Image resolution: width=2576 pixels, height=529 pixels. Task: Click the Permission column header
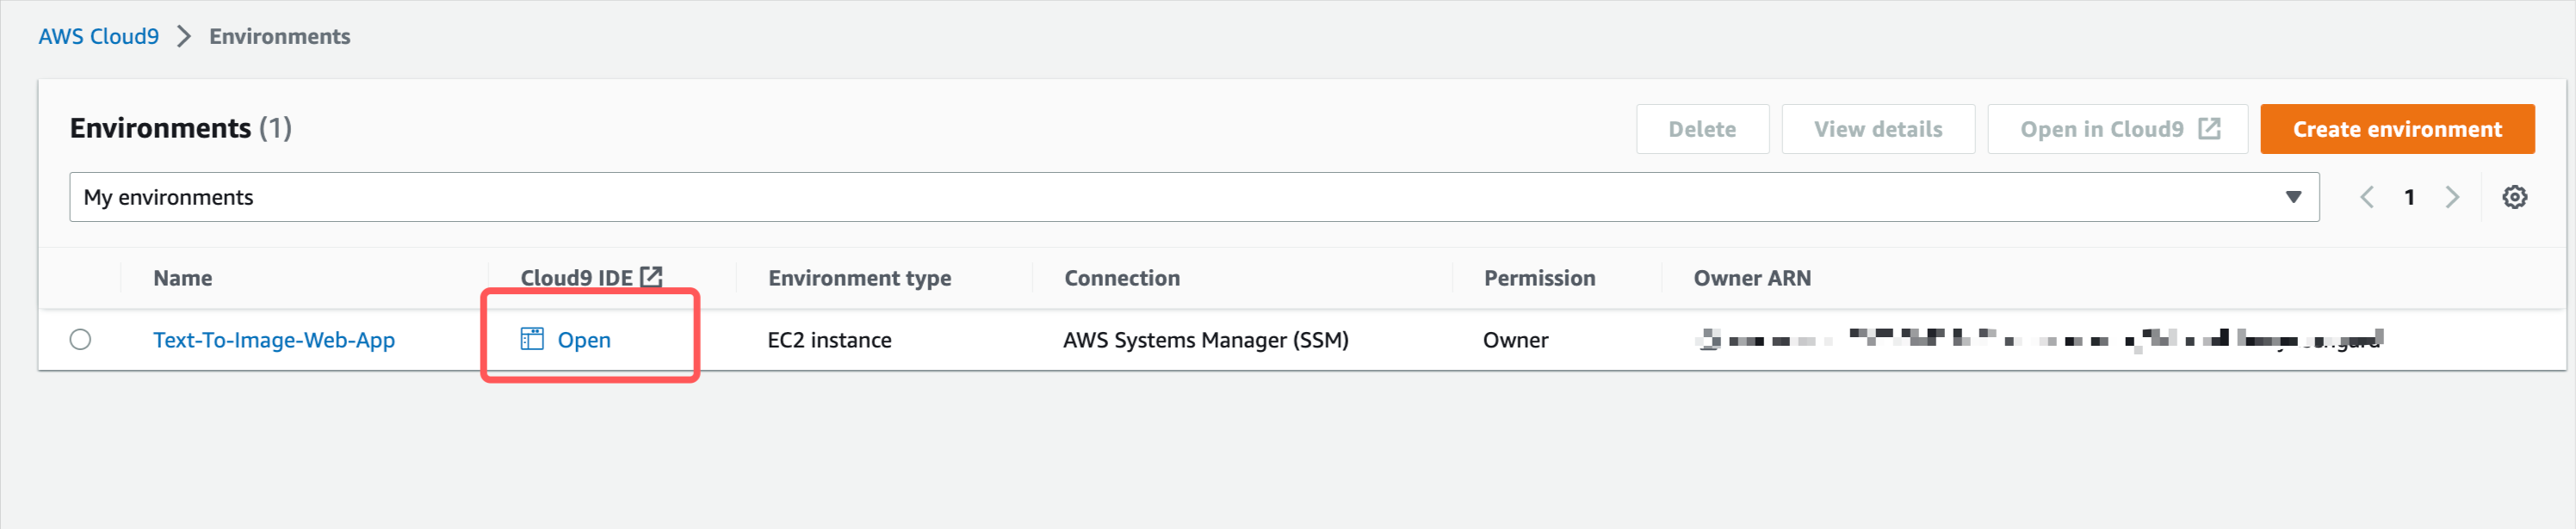pyautogui.click(x=1540, y=278)
